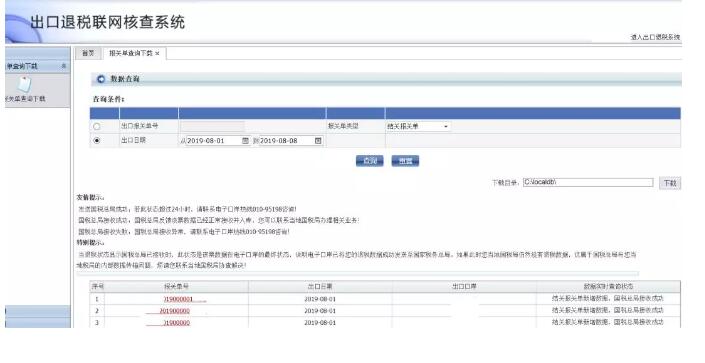This screenshot has height=363, width=705.
Task: Open the 报关单号 link in row 3
Action: coord(177,323)
